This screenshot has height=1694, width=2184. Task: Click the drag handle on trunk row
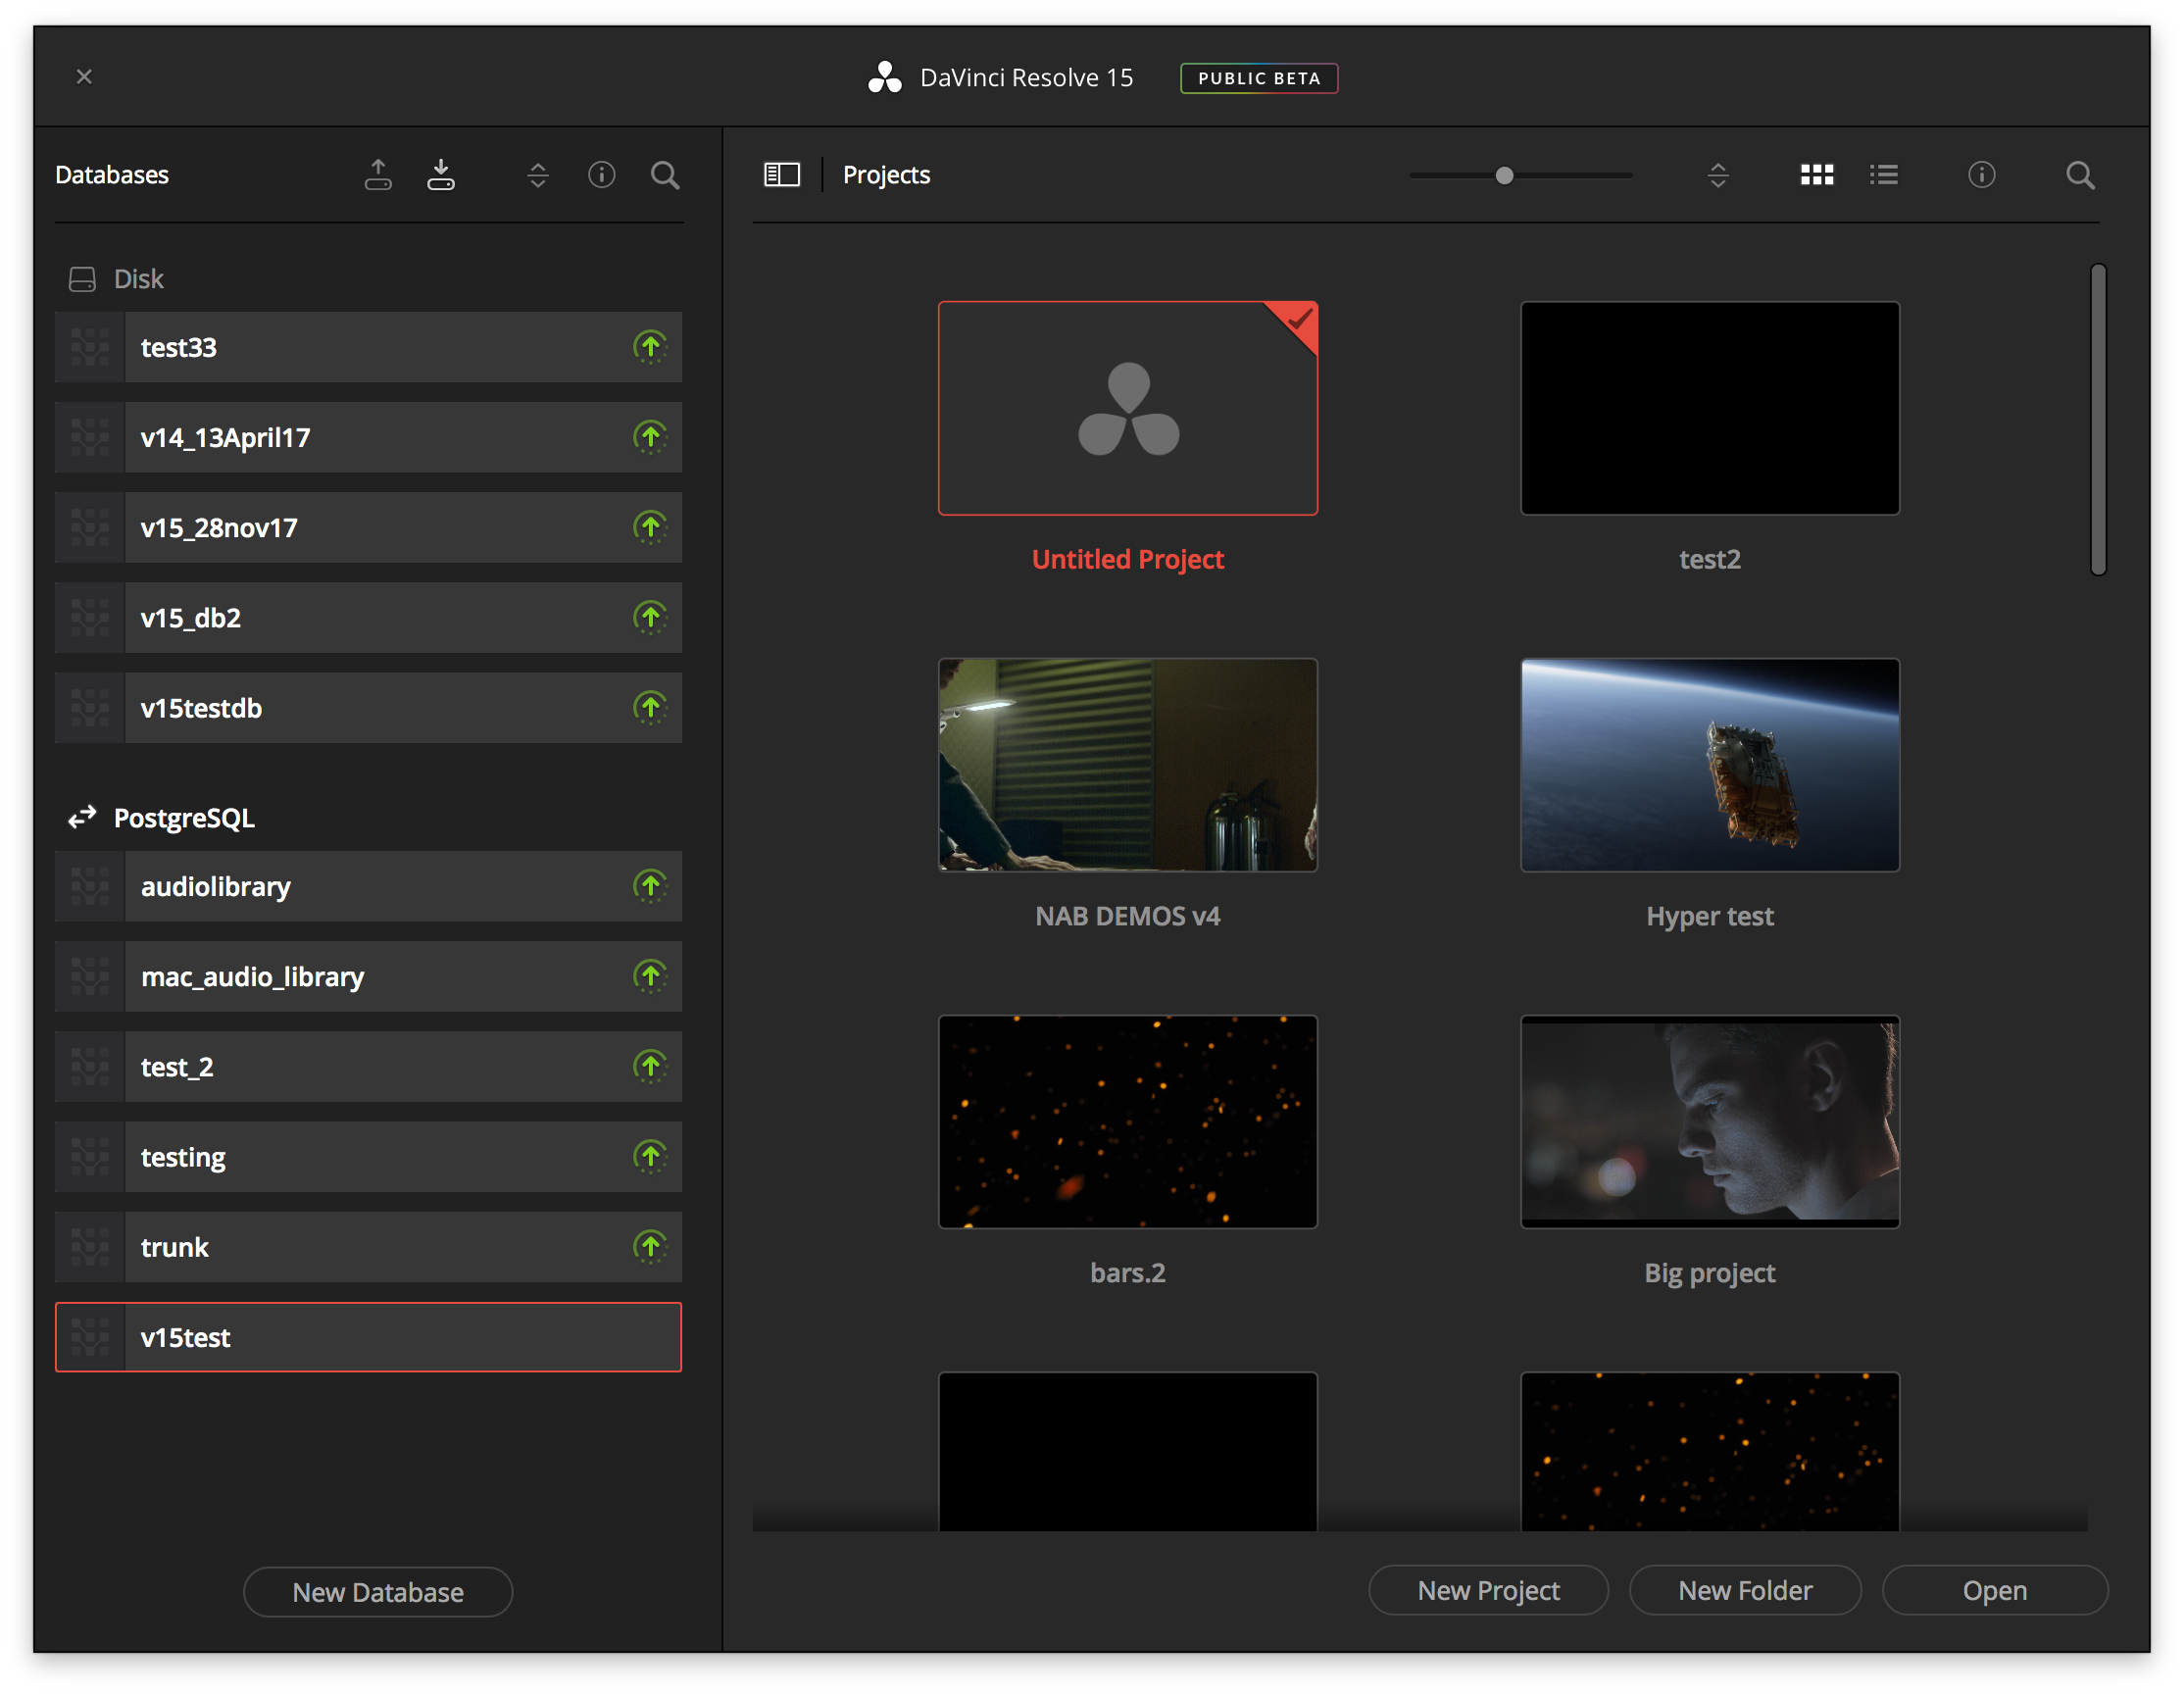click(90, 1246)
